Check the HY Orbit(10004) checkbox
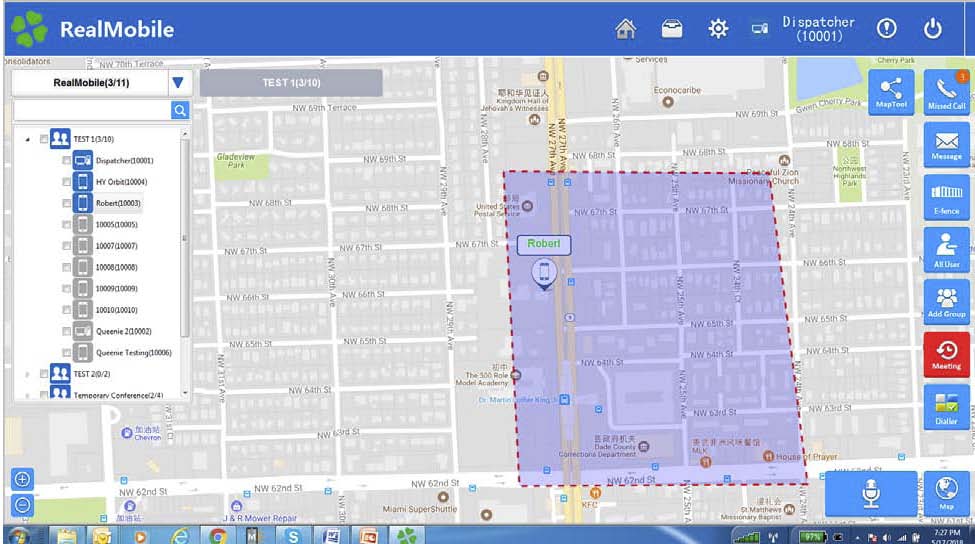Screen dimensions: 975x544 [x=67, y=182]
